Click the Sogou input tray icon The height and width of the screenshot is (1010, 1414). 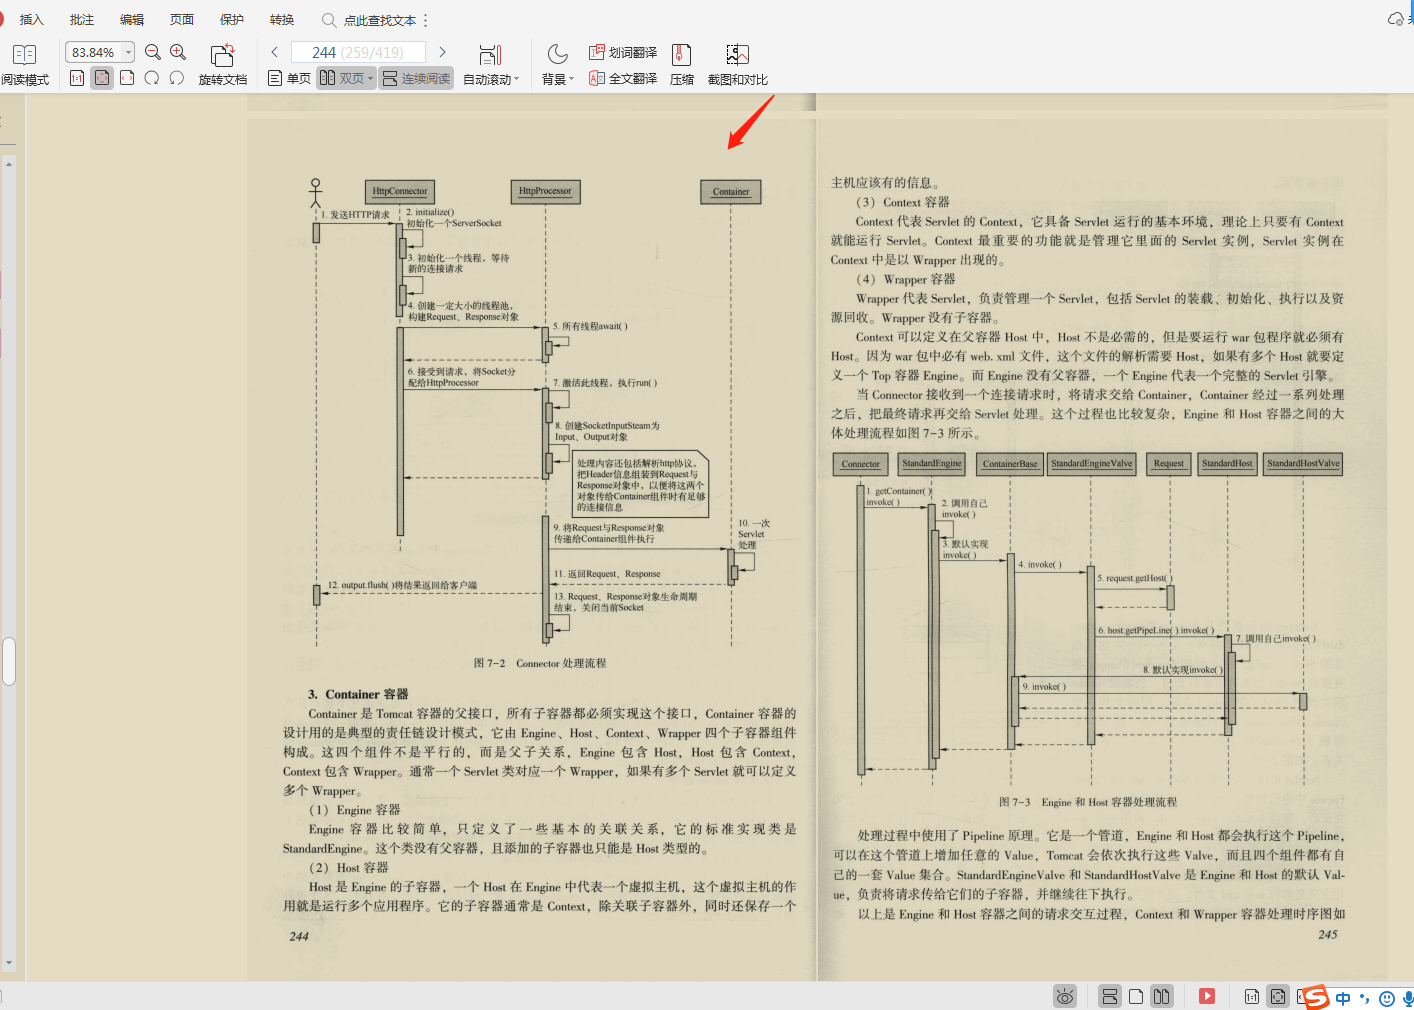click(x=1316, y=997)
